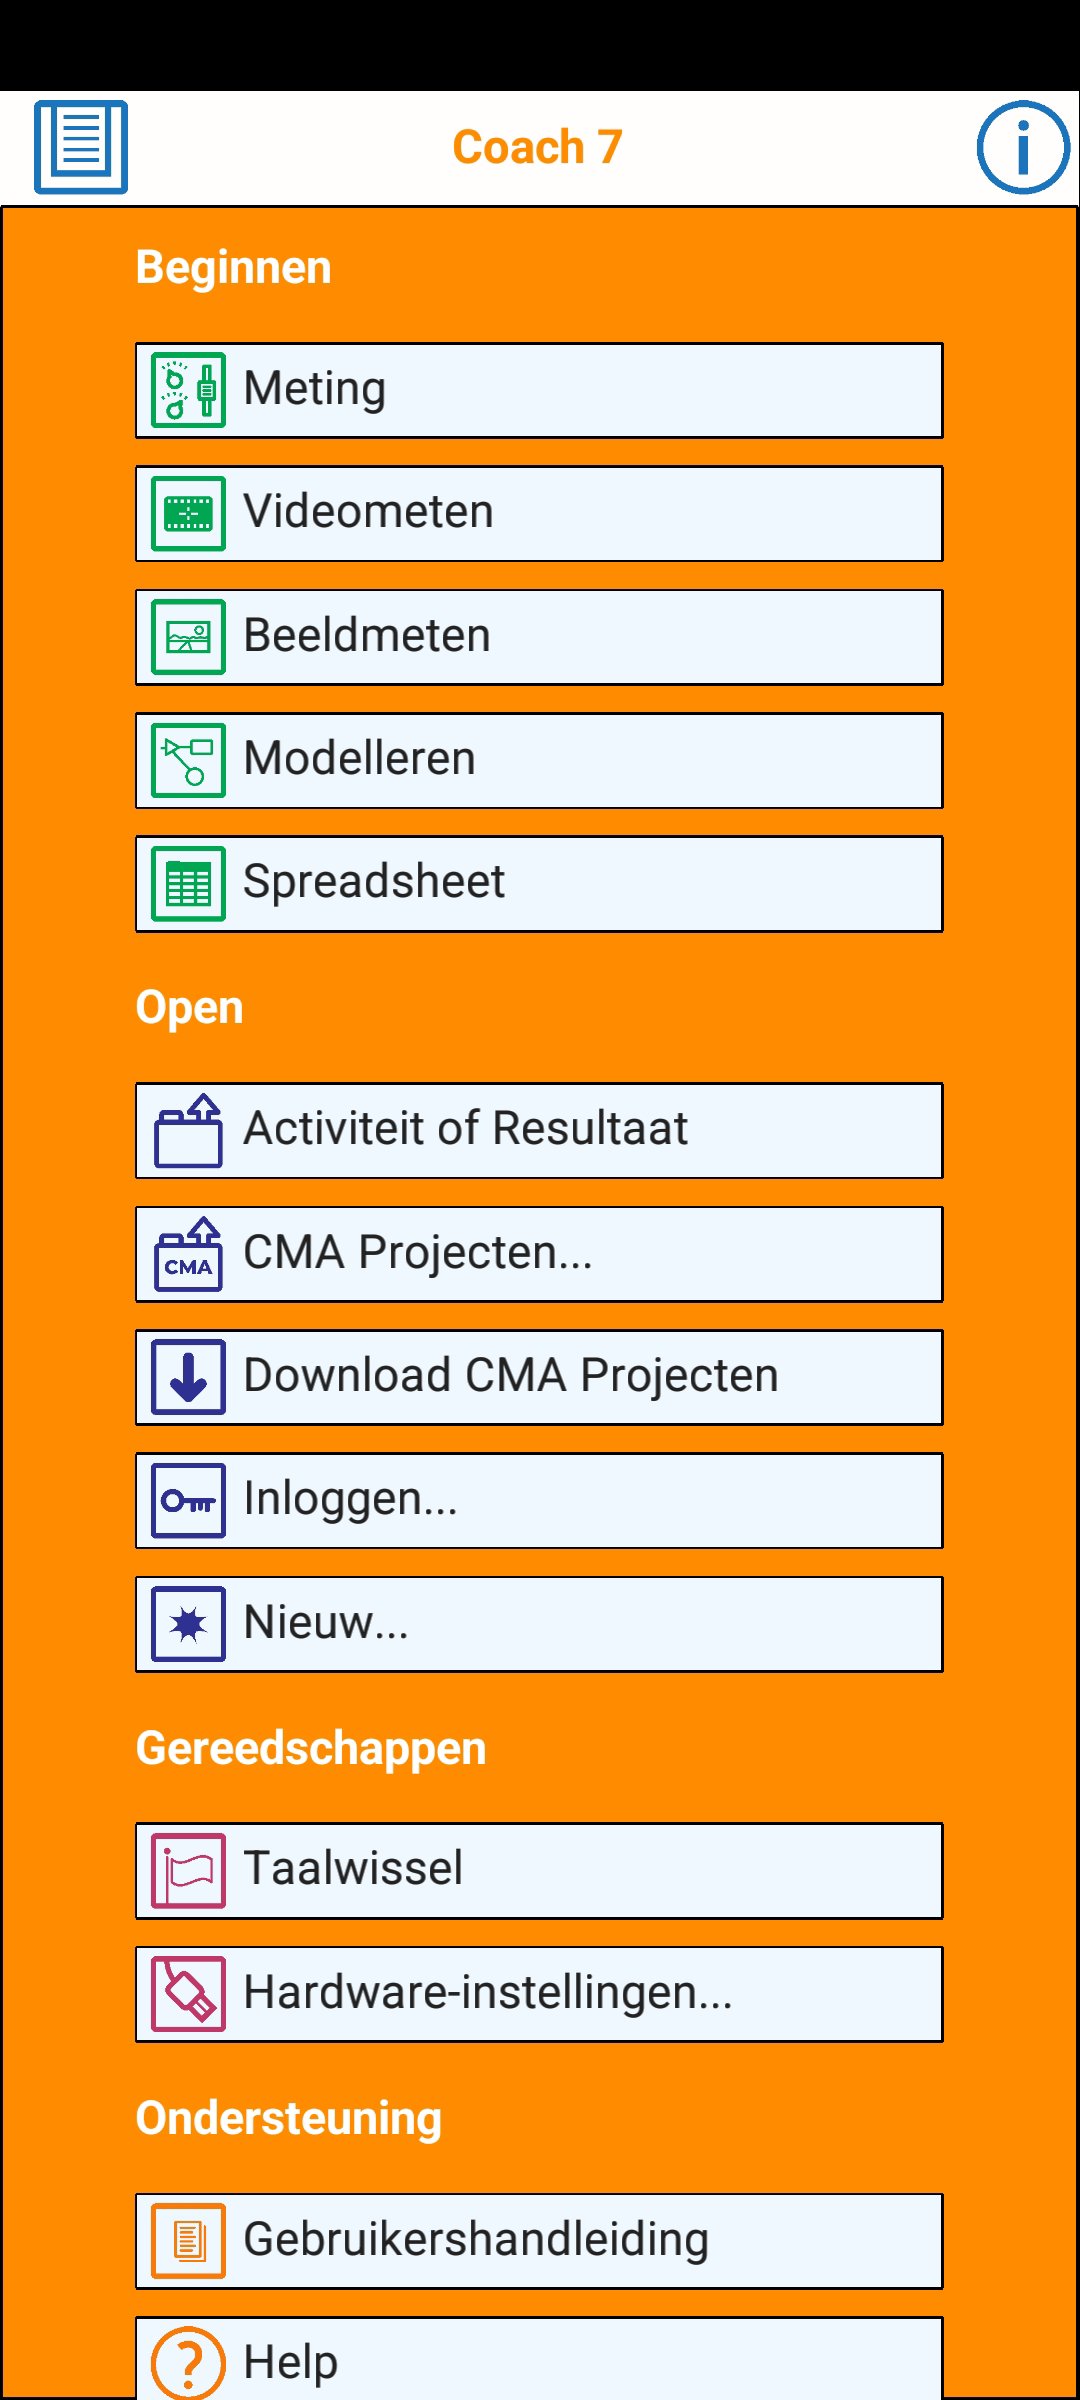Click the Modelleren diagram icon
Viewport: 1080px width, 2400px height.
[x=188, y=760]
